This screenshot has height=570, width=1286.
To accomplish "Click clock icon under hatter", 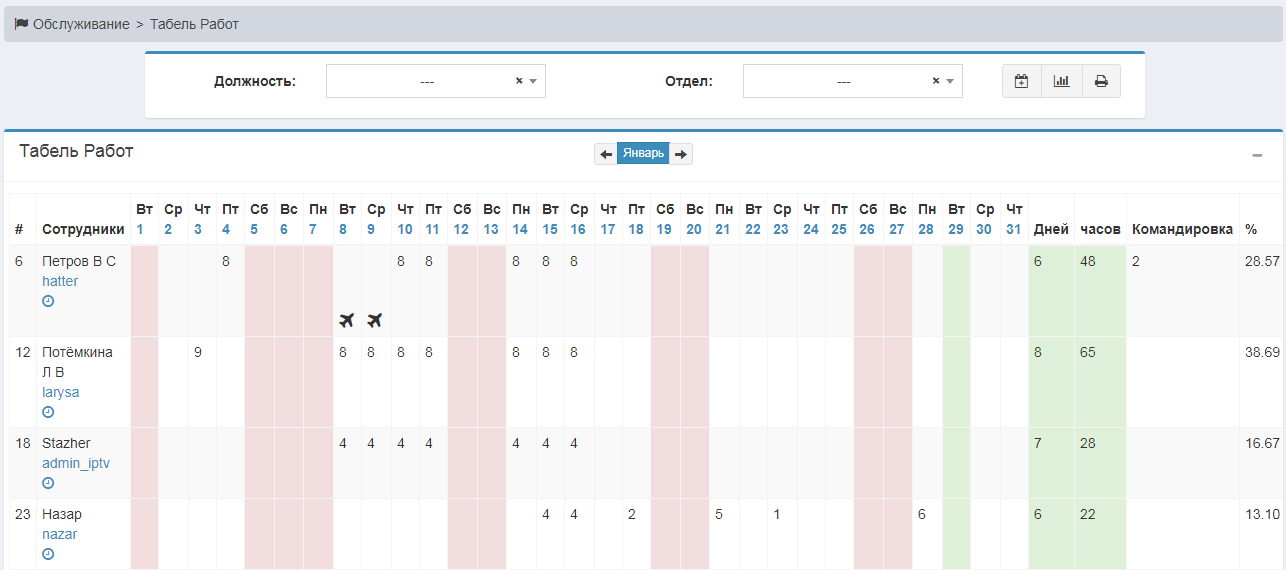I will click(x=48, y=301).
